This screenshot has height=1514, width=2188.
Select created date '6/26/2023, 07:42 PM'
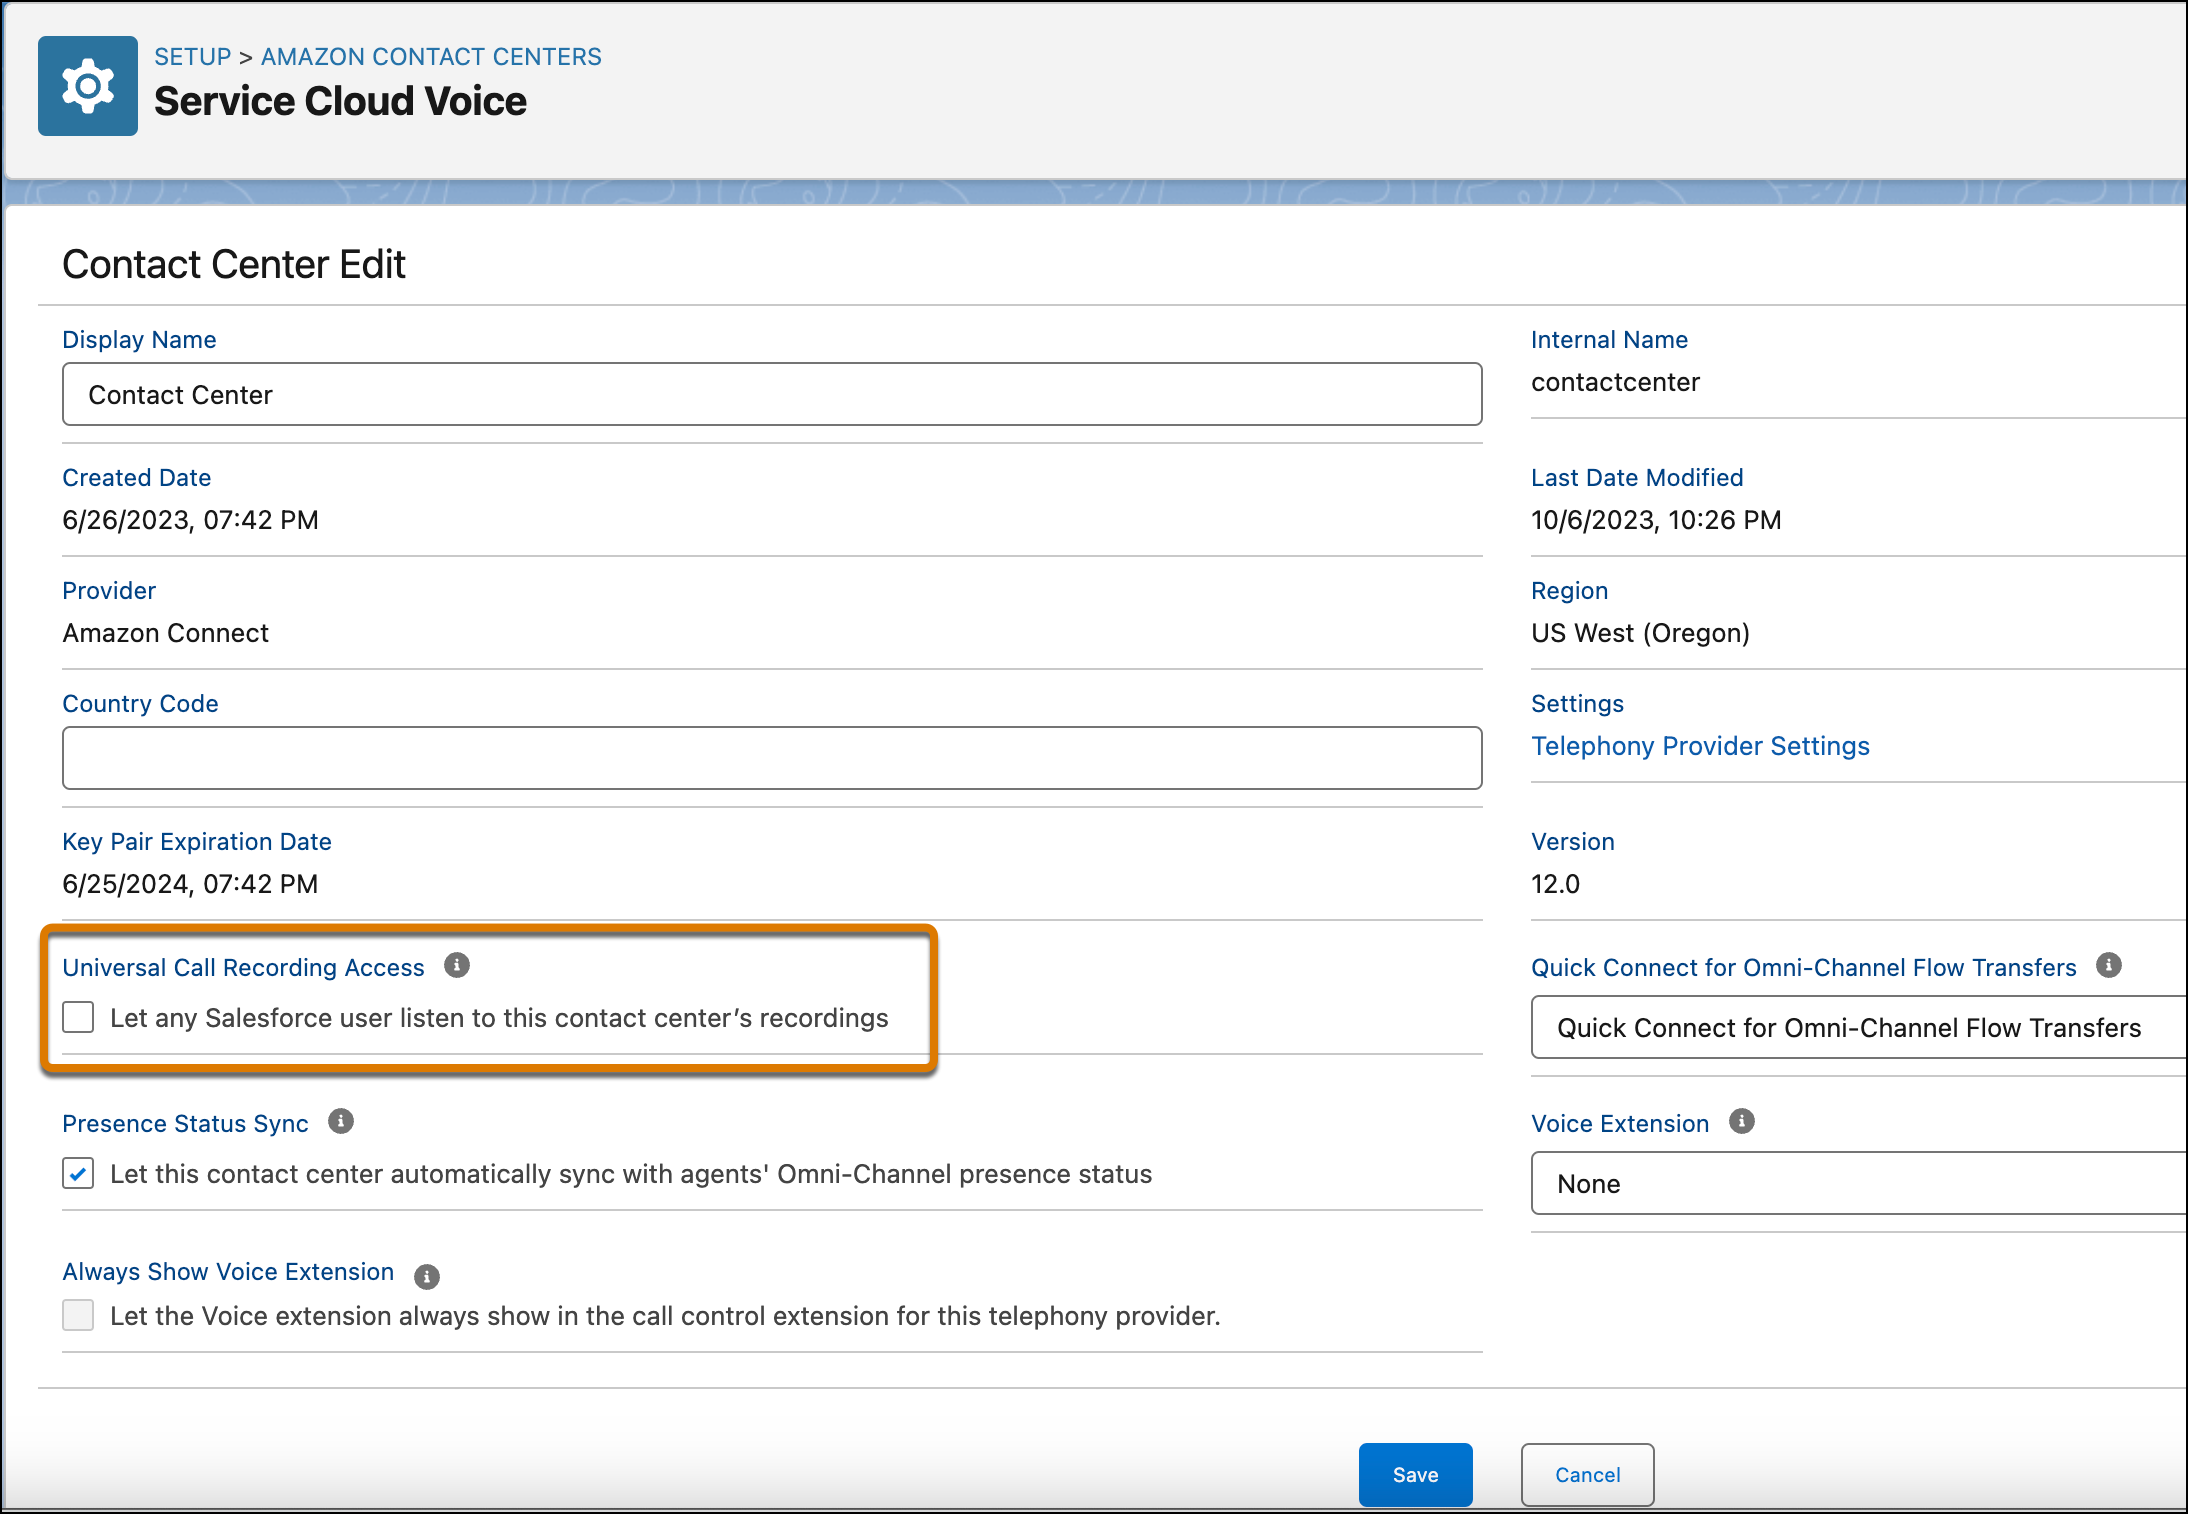(190, 520)
